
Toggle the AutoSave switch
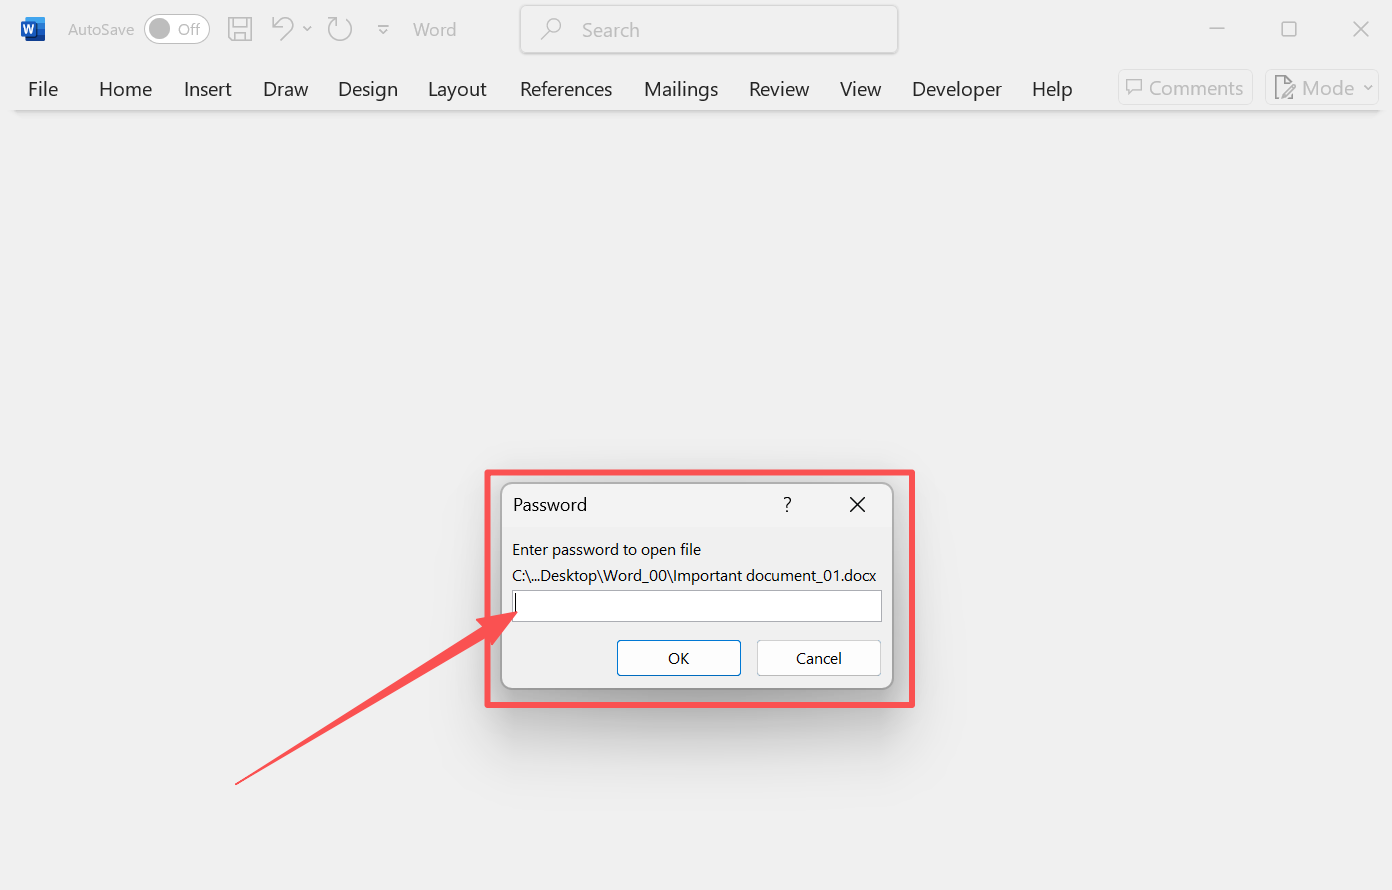click(176, 29)
